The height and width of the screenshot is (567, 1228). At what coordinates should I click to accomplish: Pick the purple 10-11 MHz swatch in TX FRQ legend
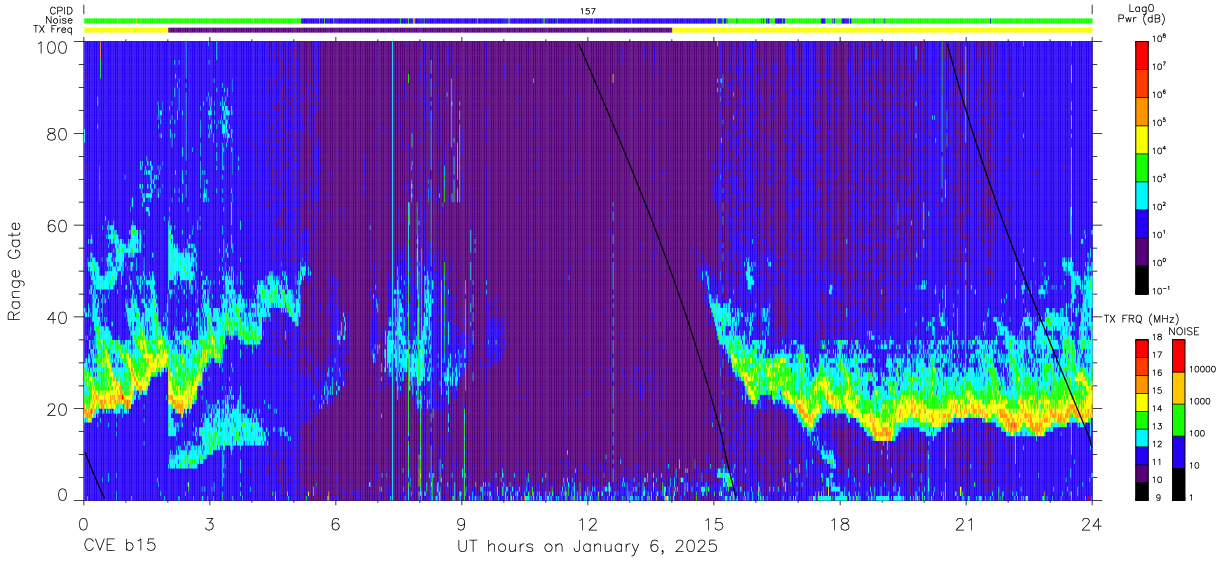pyautogui.click(x=1143, y=473)
